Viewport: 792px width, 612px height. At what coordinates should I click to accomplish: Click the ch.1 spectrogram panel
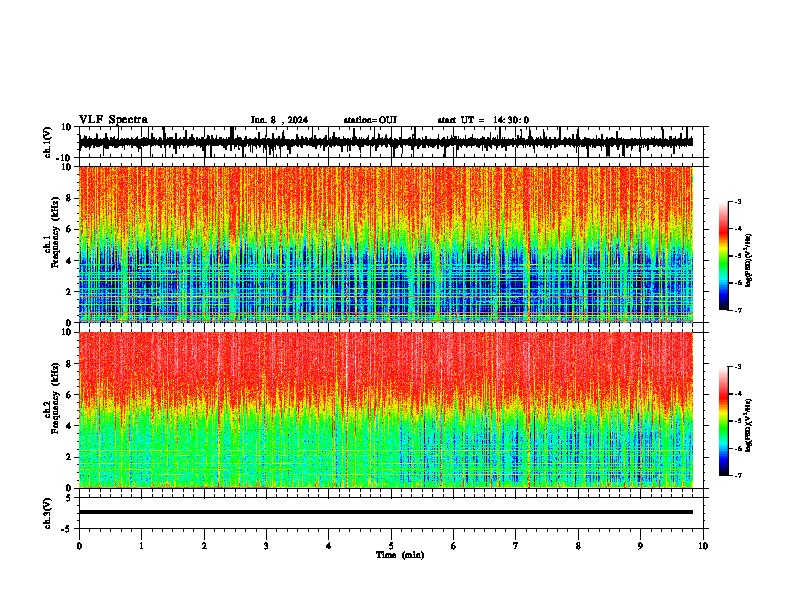385,244
